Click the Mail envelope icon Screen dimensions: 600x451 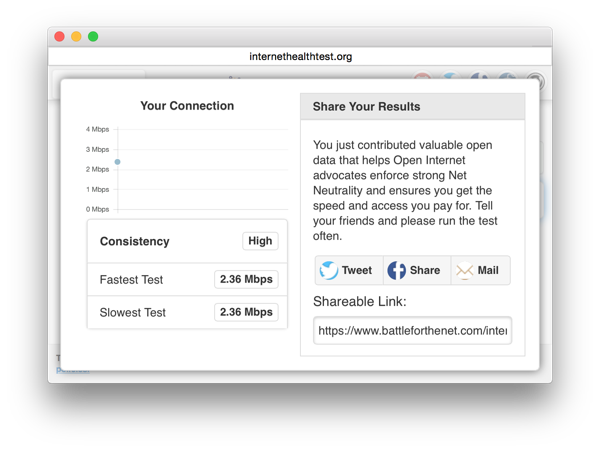pyautogui.click(x=465, y=271)
